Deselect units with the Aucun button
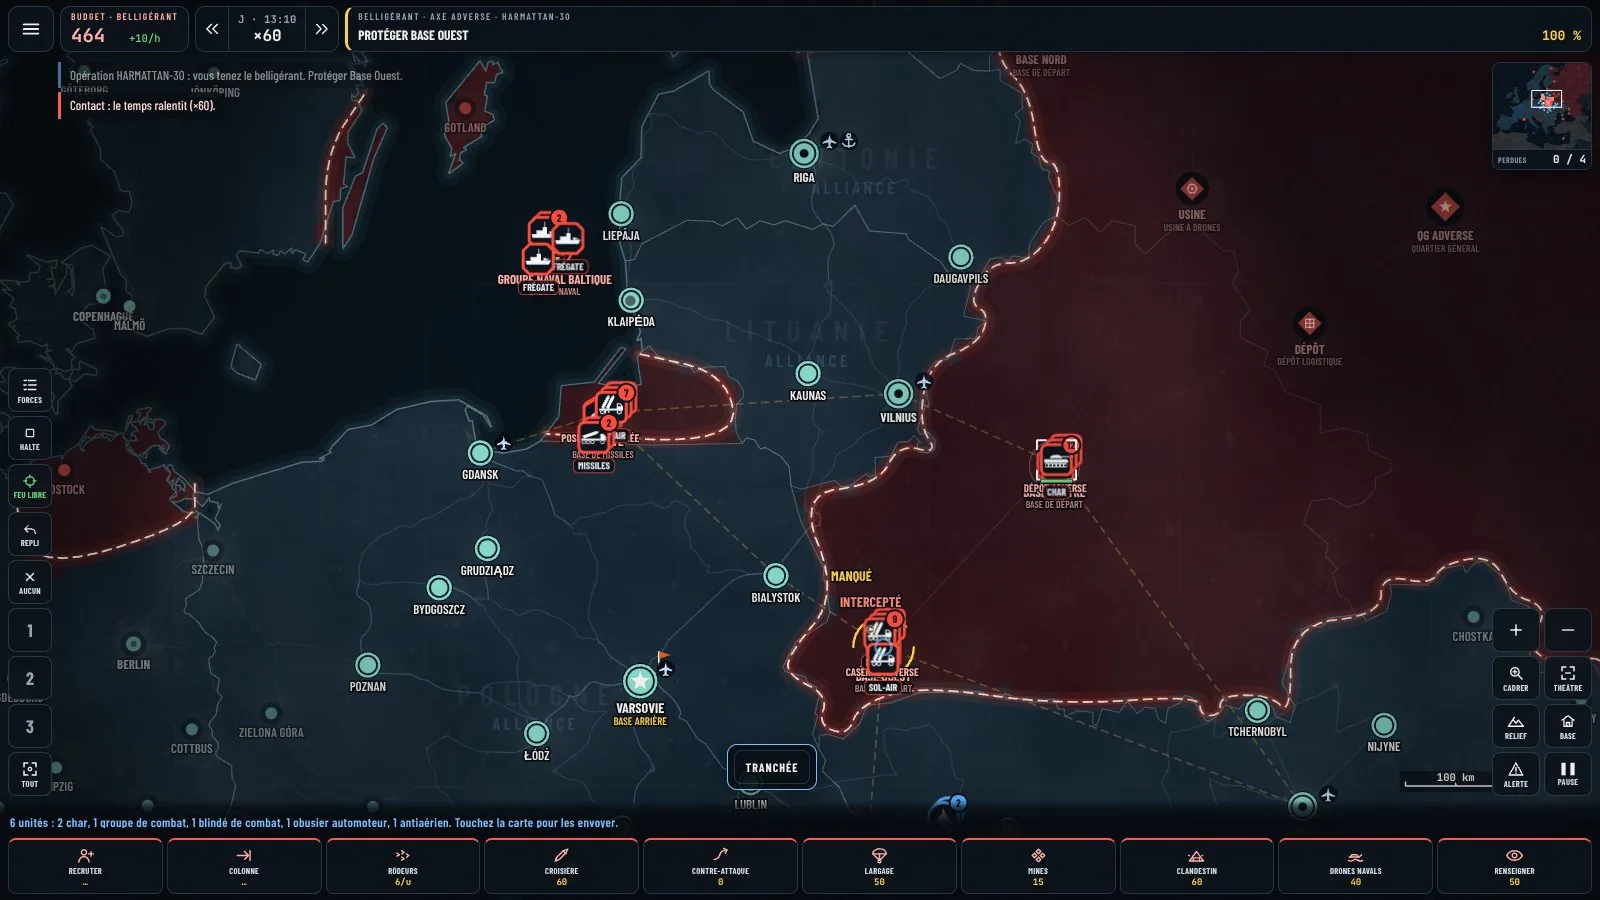The image size is (1600, 900). coord(30,582)
